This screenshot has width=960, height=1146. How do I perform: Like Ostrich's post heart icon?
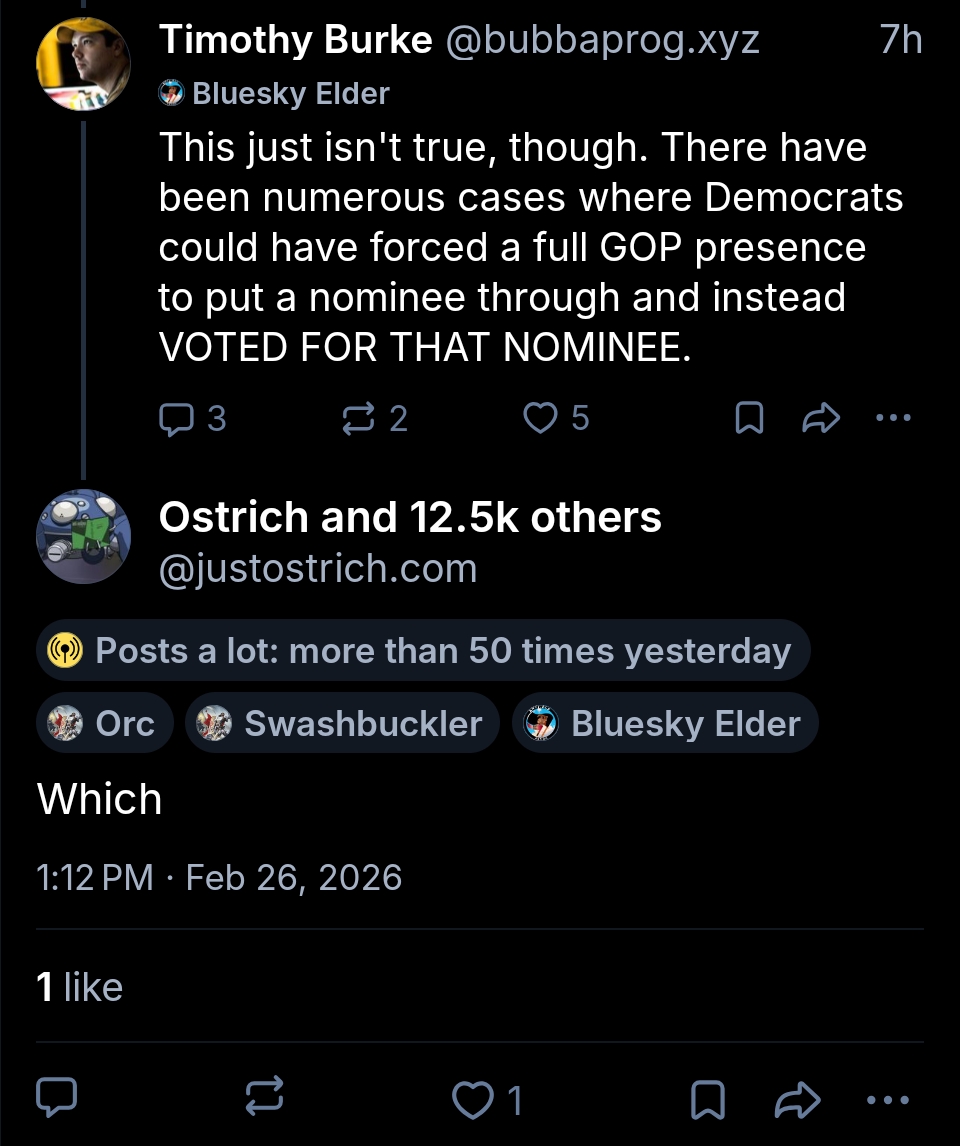[x=469, y=1101]
